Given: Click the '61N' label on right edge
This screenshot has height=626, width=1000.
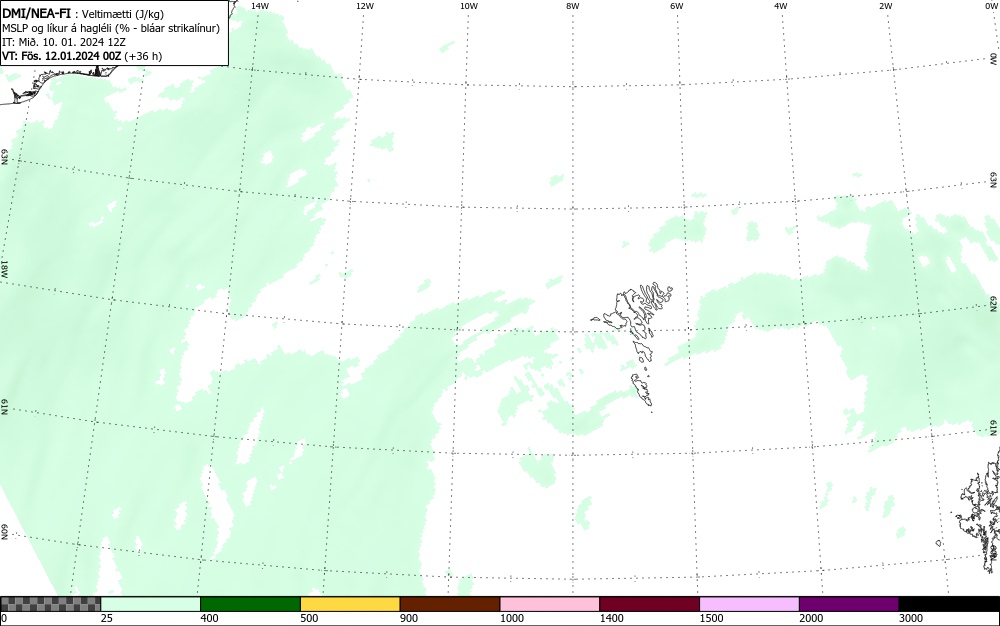Looking at the screenshot, I should click(994, 428).
